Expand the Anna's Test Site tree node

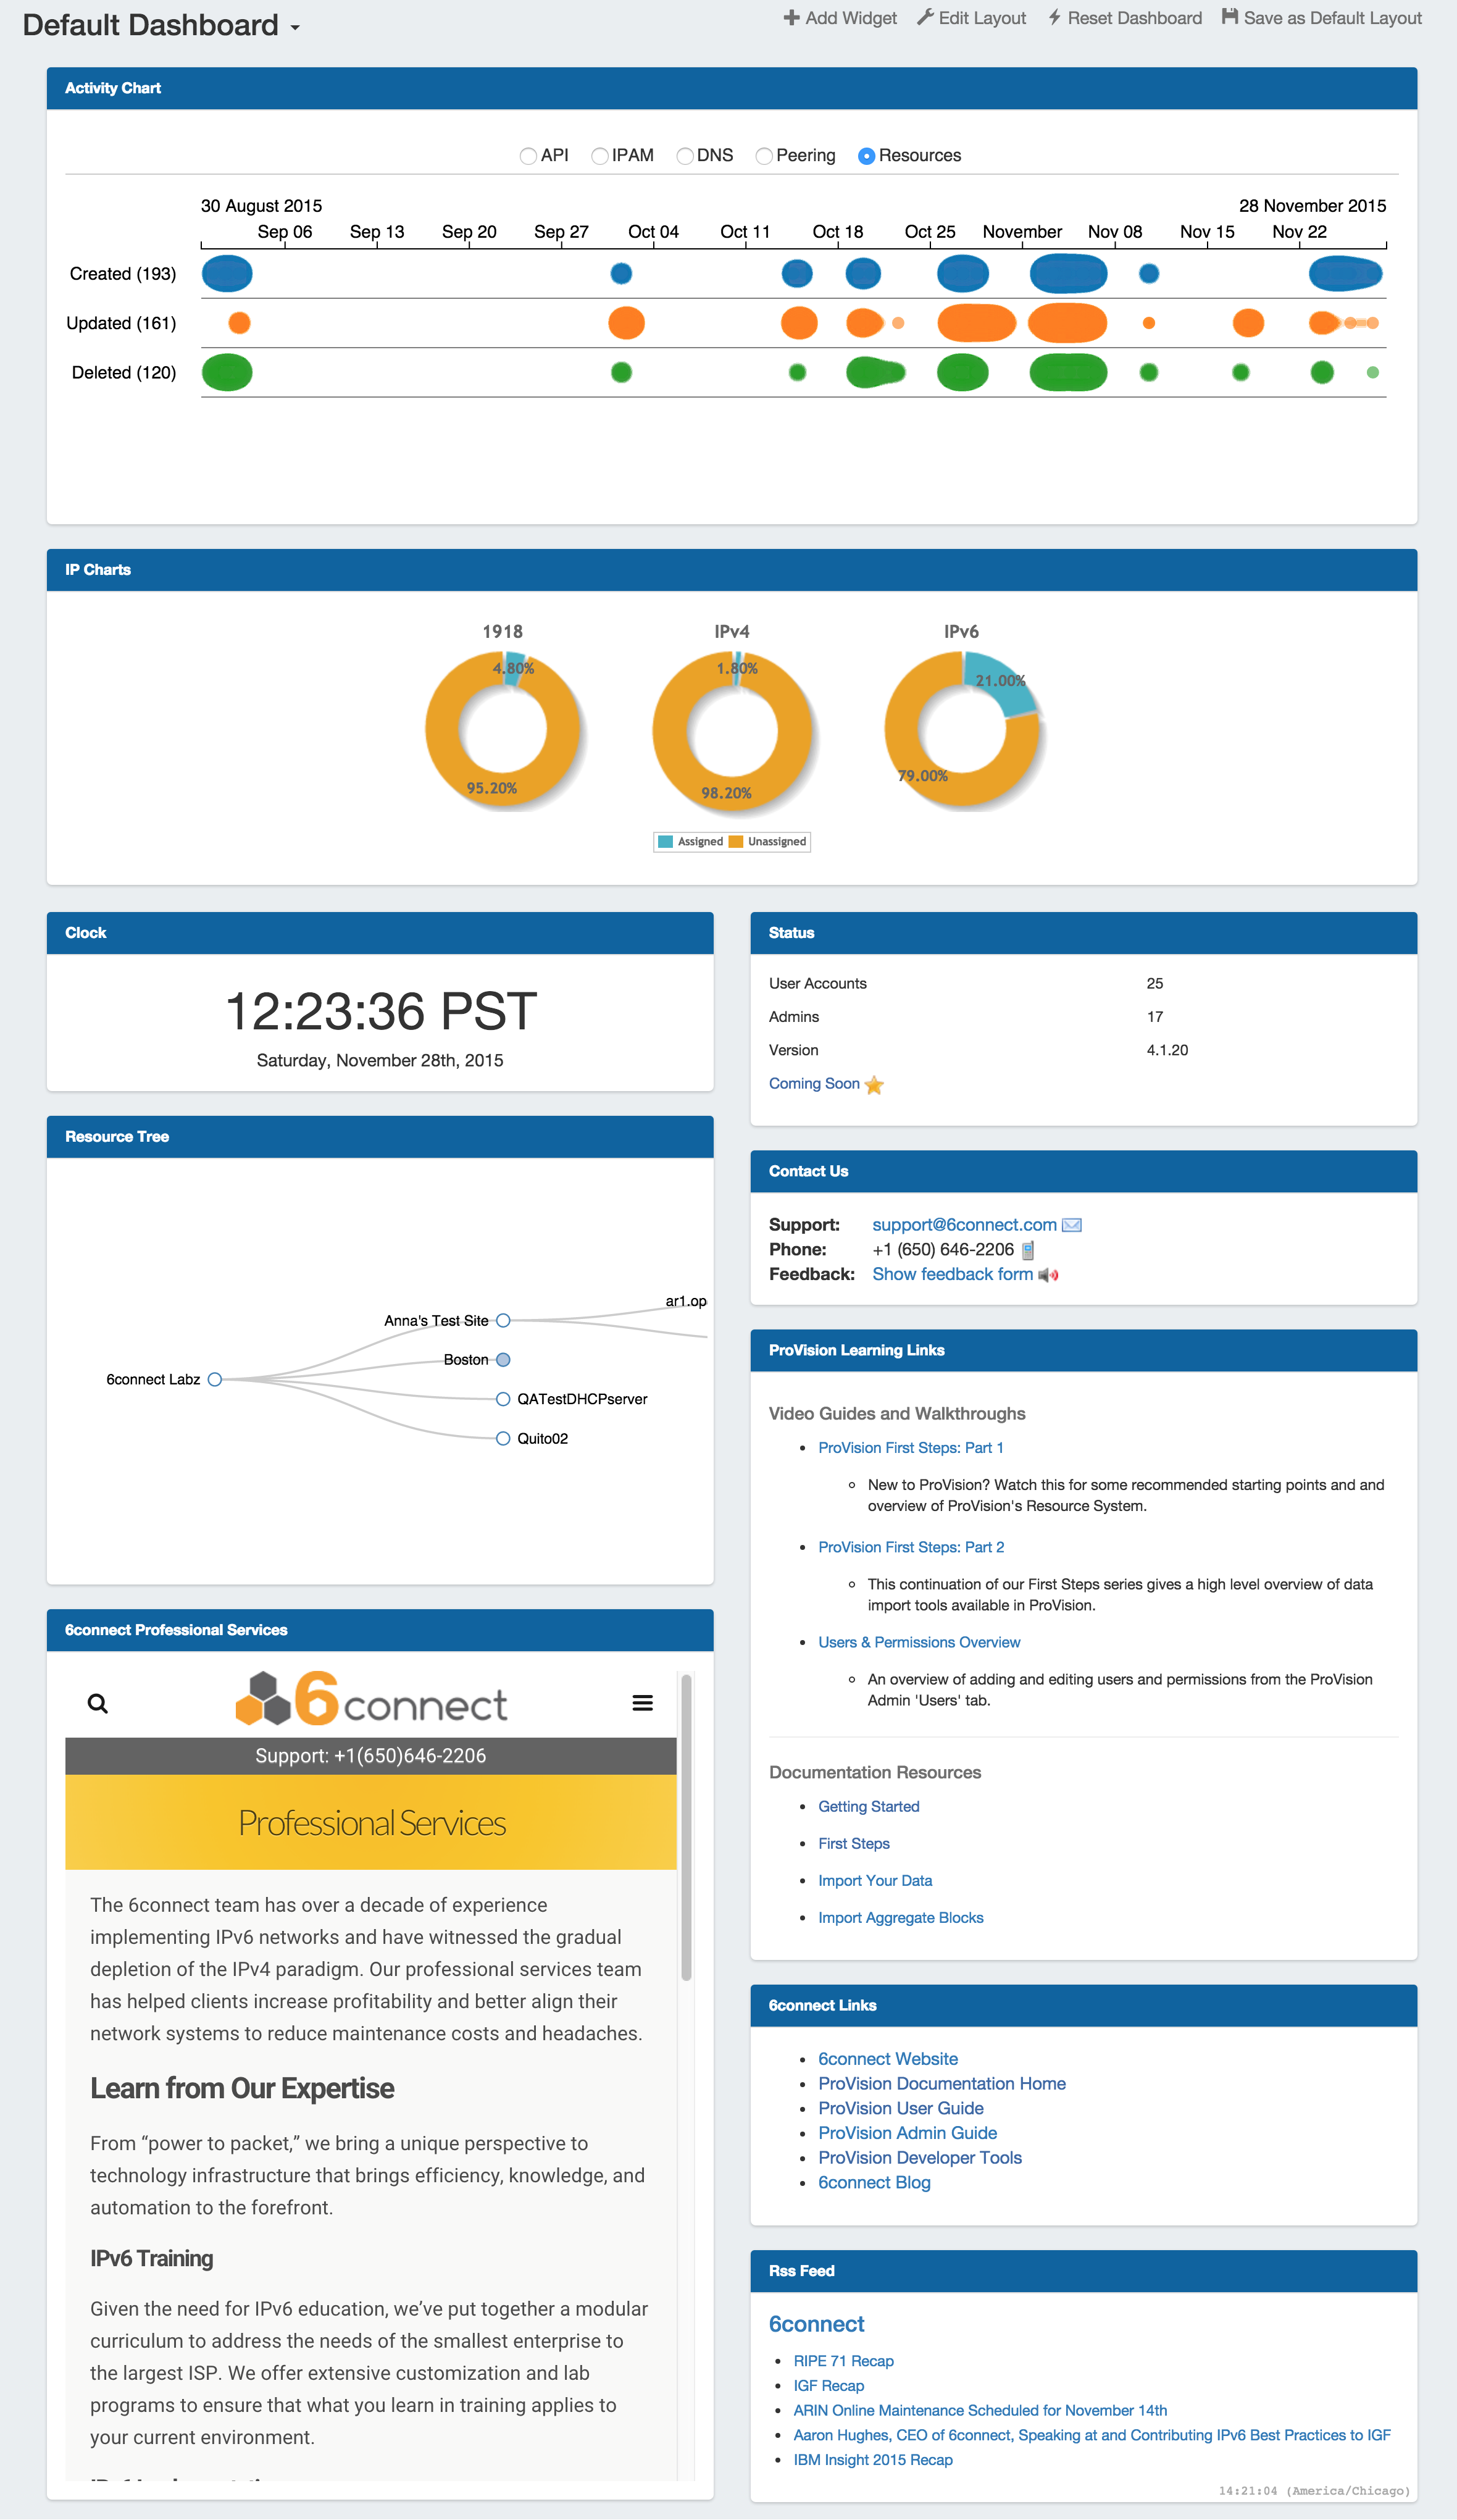[503, 1321]
